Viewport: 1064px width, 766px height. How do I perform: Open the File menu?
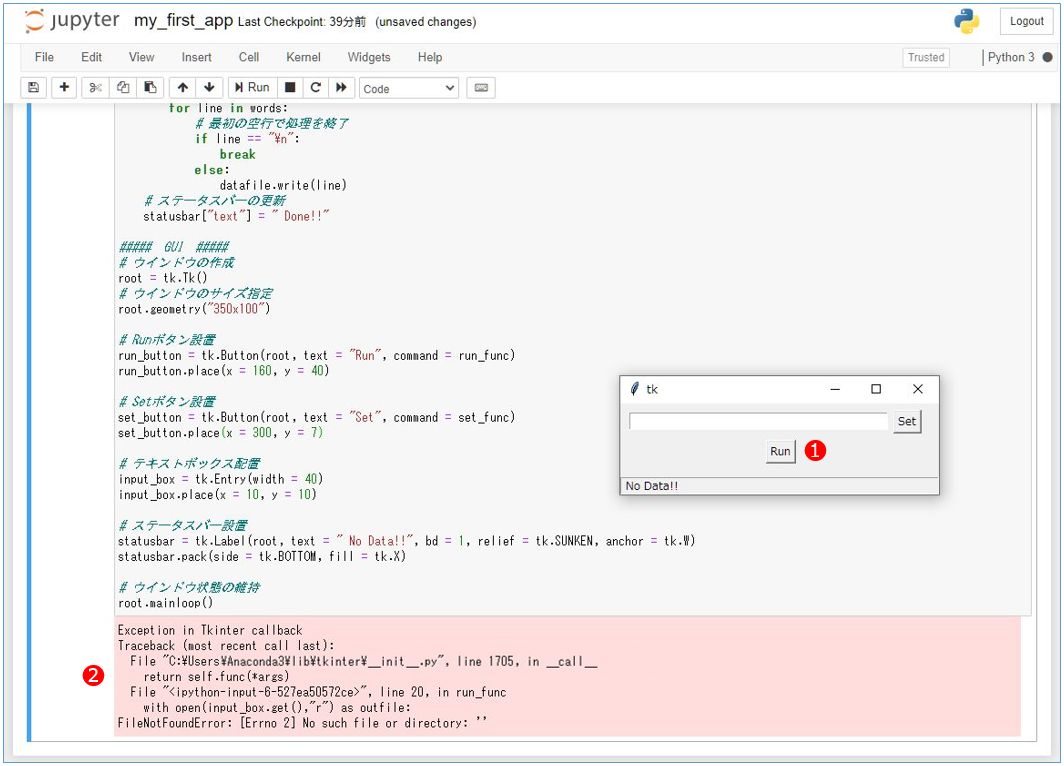44,57
